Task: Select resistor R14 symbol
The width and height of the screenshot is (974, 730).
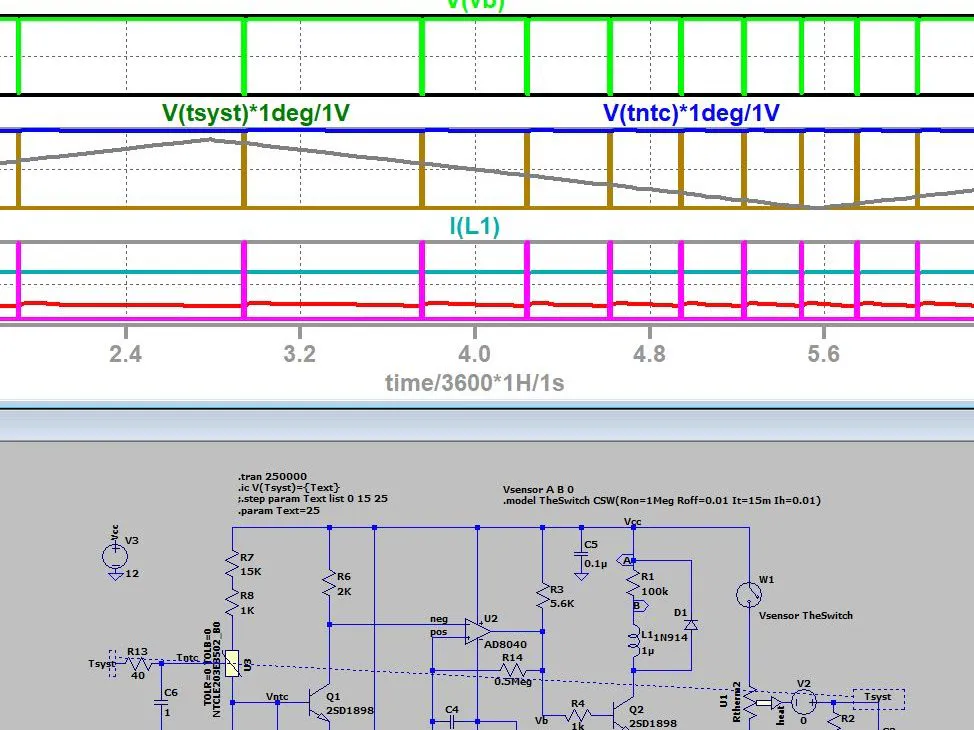Action: click(513, 670)
